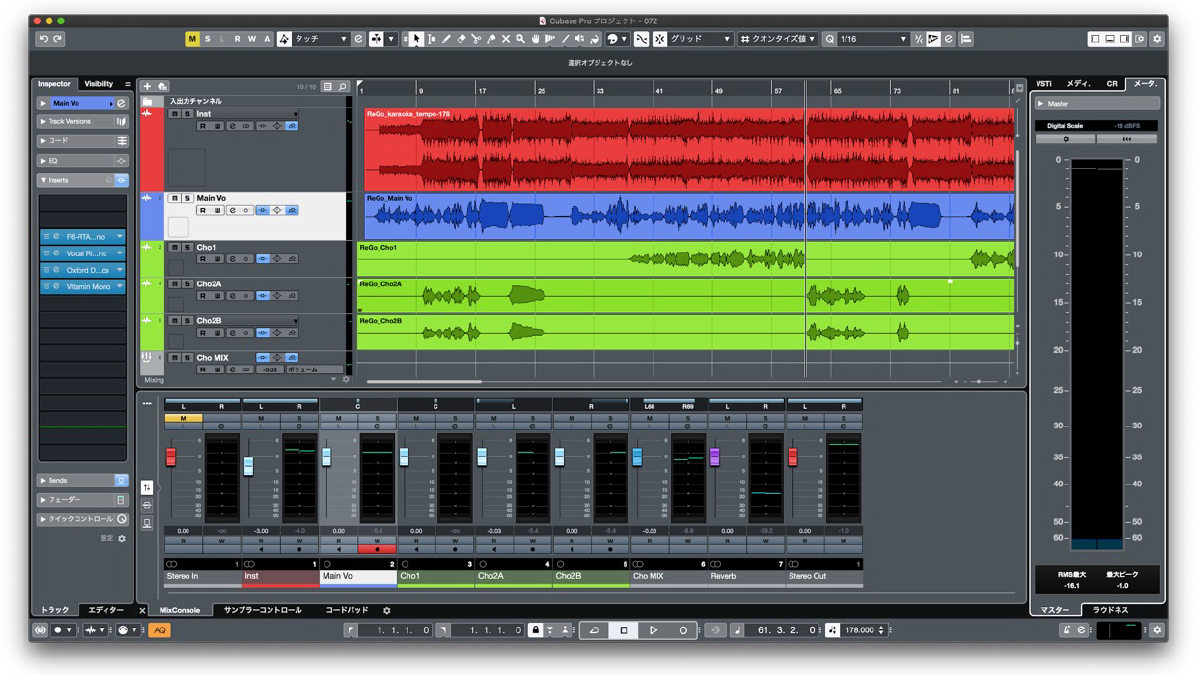Click the red Inst channel fader handle
The image size is (1200, 675).
click(249, 467)
